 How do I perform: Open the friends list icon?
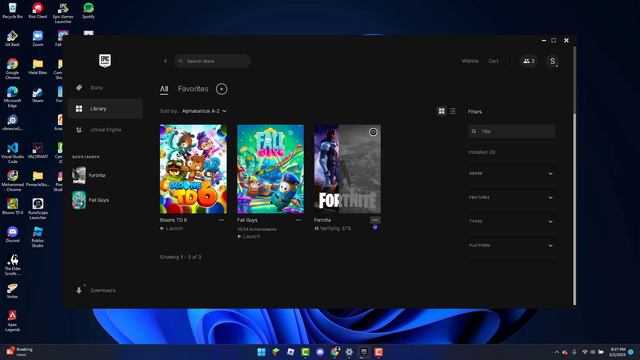coord(529,61)
